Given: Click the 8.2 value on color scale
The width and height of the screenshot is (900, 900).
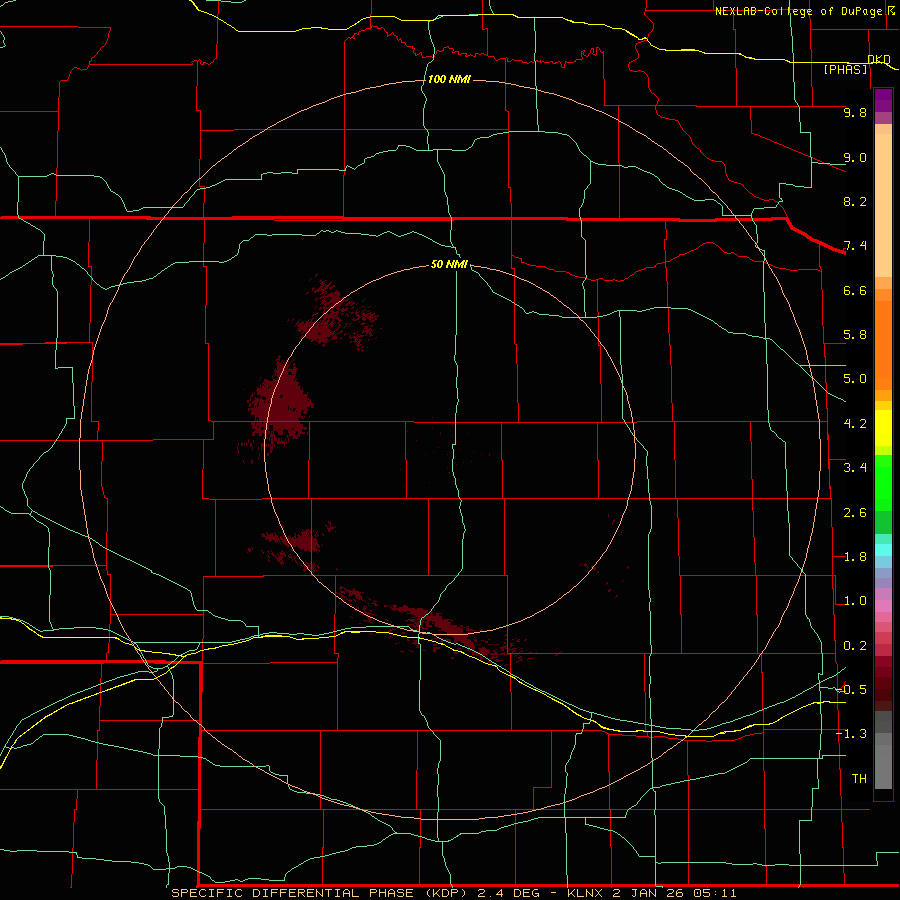Looking at the screenshot, I should pos(855,201).
